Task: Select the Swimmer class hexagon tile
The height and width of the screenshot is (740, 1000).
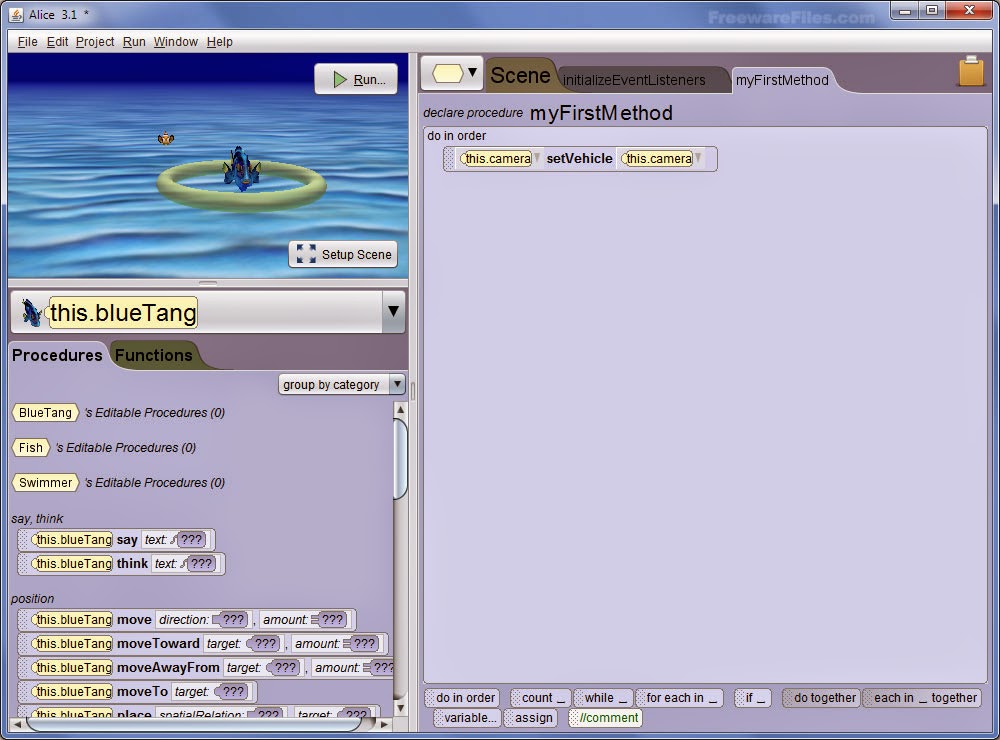Action: [45, 482]
